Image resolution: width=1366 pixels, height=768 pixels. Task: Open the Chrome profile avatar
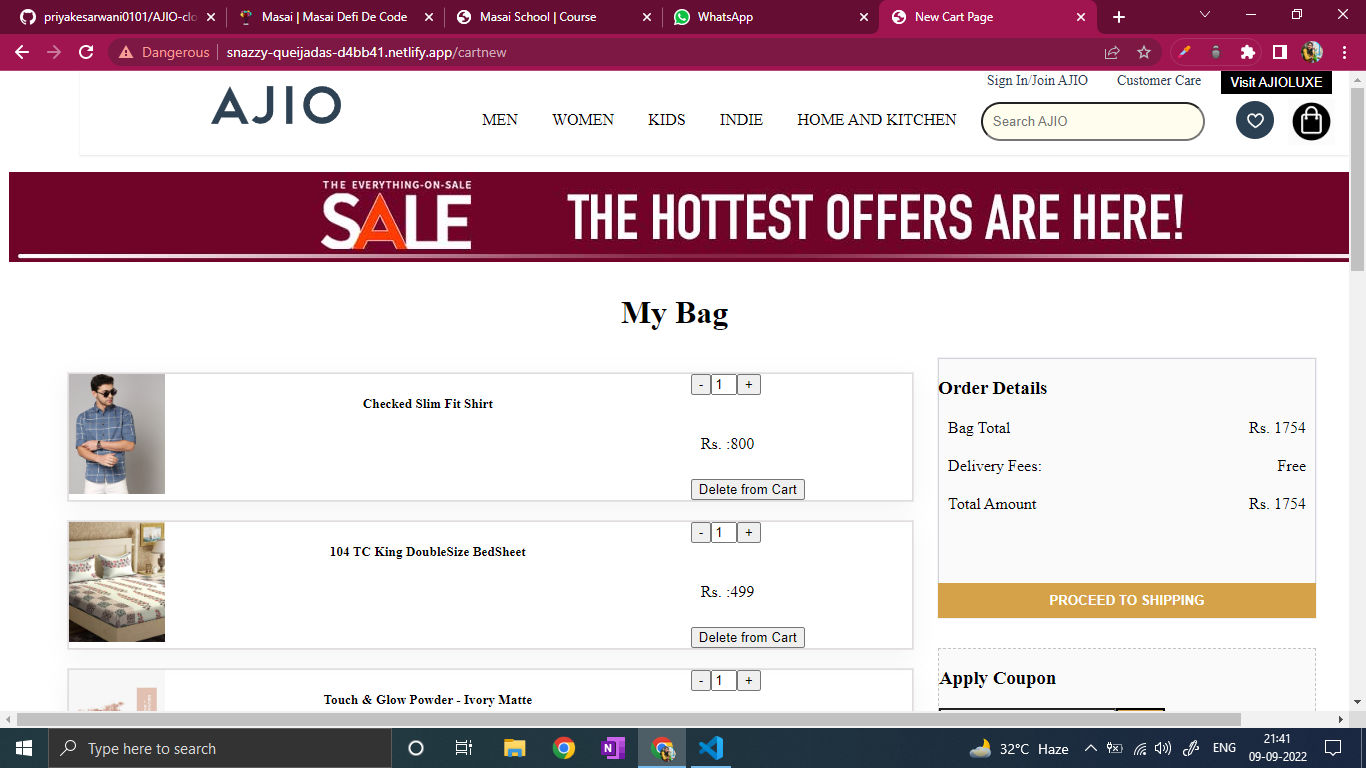[x=1311, y=52]
